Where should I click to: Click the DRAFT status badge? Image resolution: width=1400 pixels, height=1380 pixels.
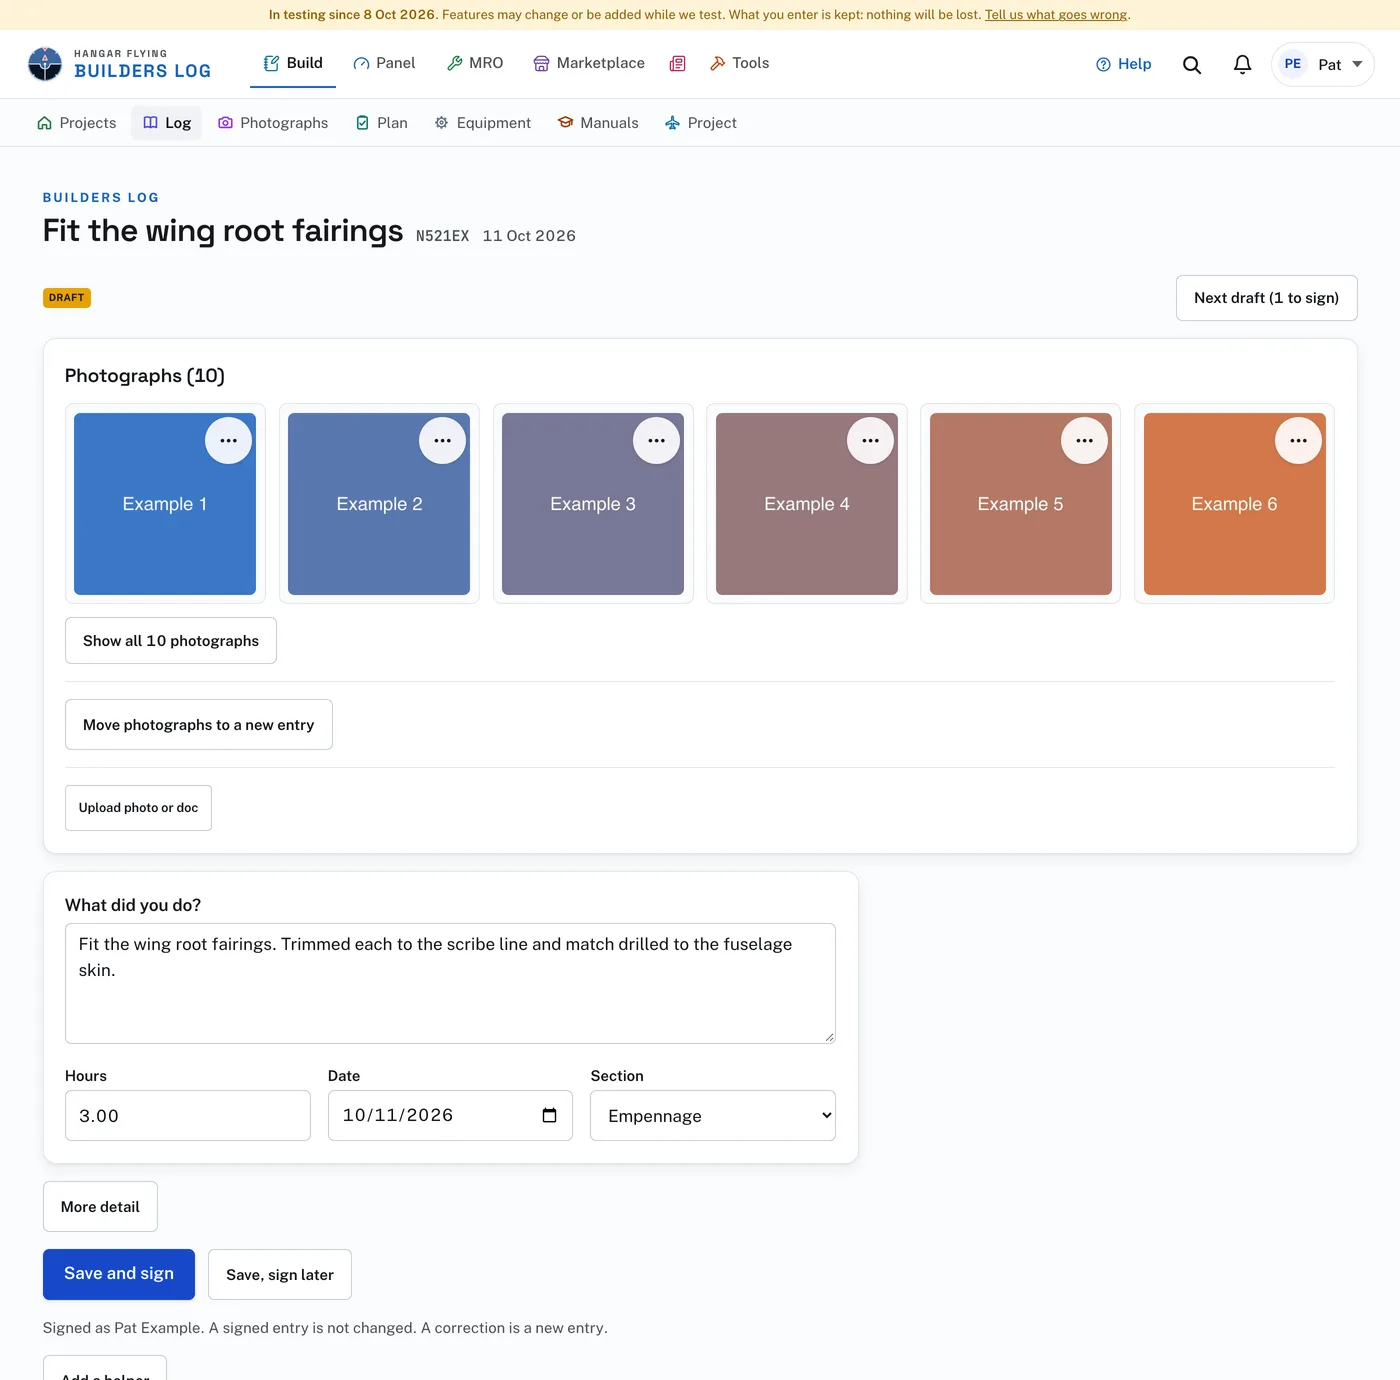tap(67, 298)
